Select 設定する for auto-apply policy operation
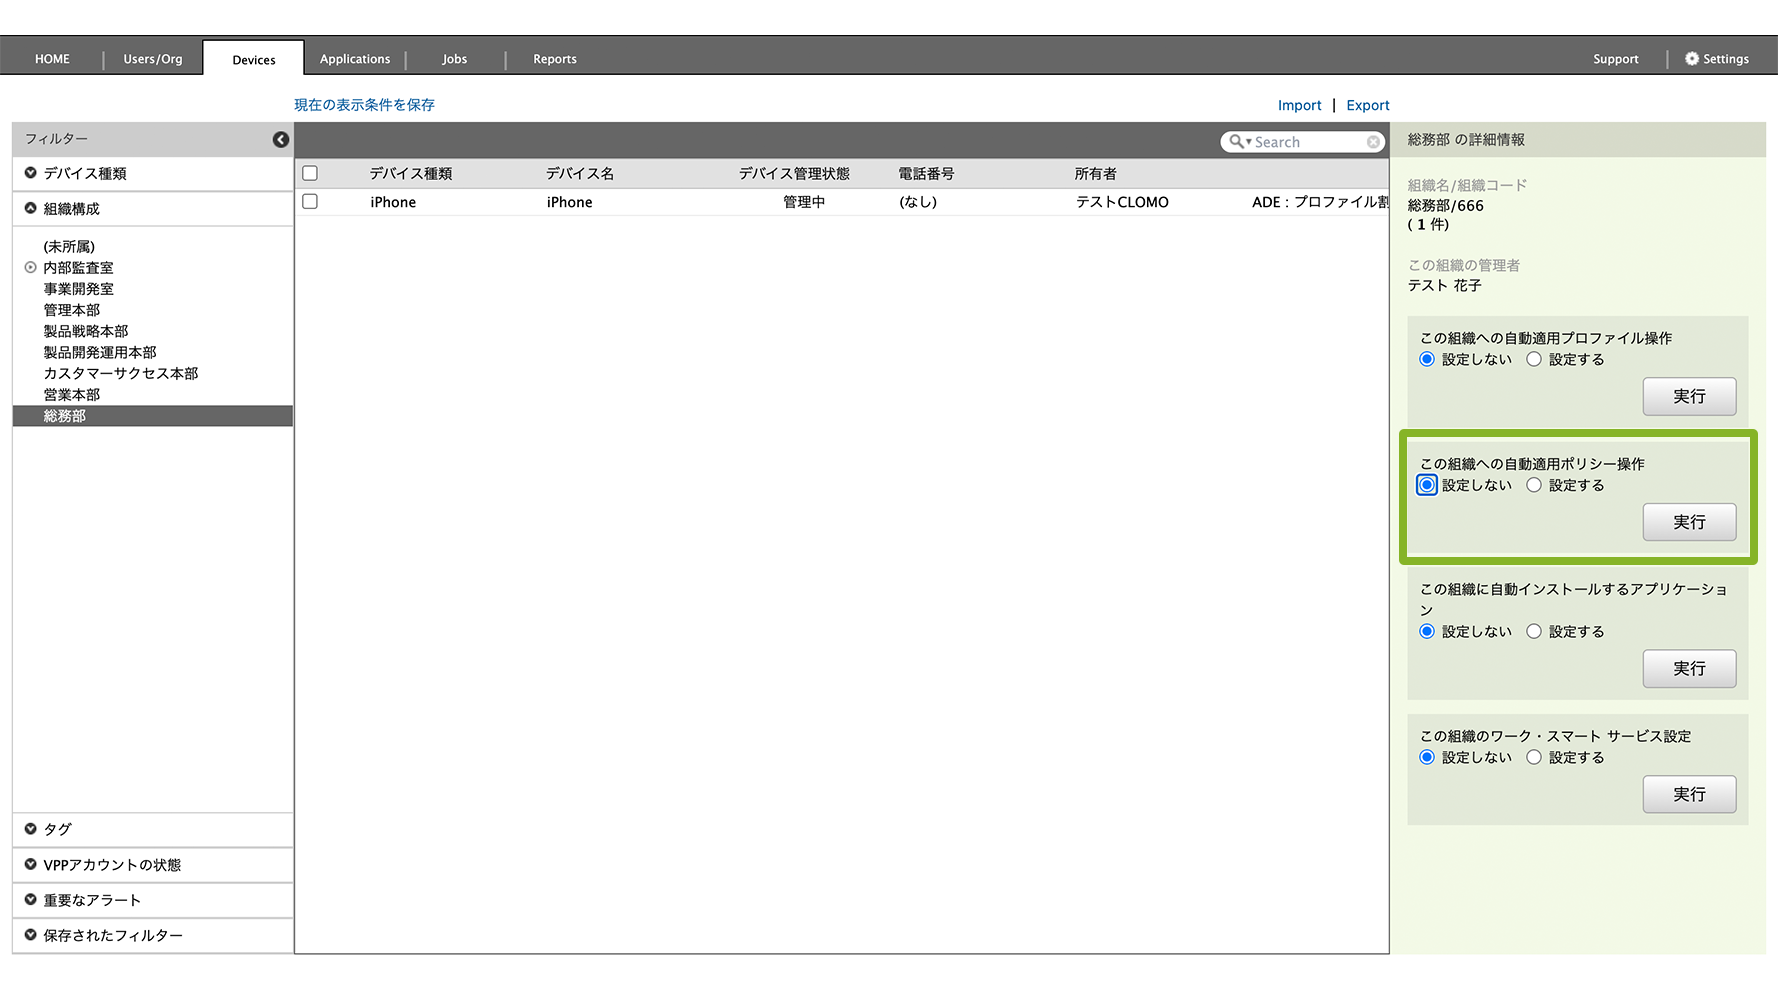This screenshot has width=1778, height=1000. tap(1534, 485)
